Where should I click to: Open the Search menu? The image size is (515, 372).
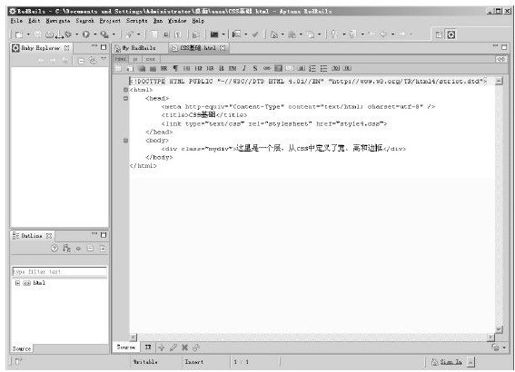[85, 21]
